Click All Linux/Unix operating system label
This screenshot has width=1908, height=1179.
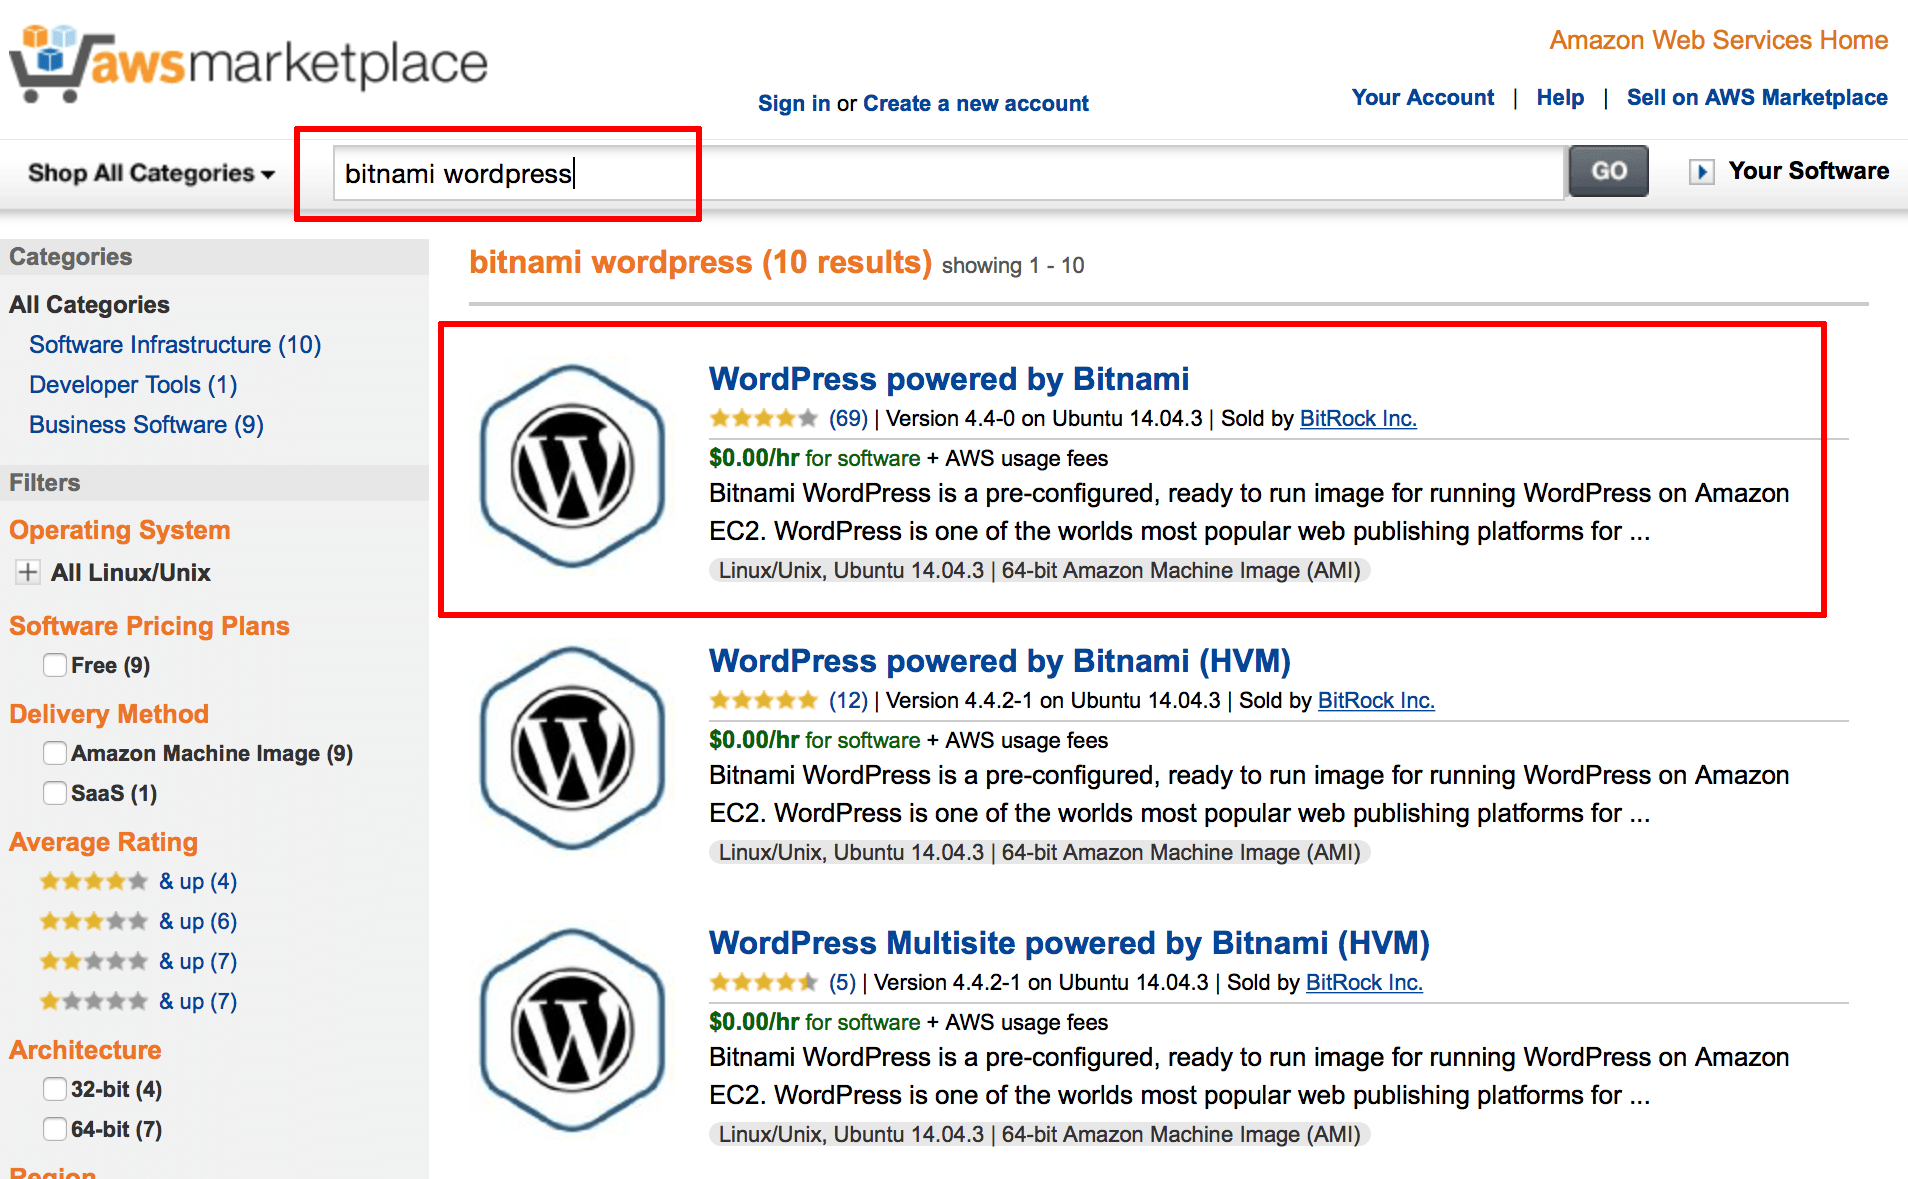[131, 573]
